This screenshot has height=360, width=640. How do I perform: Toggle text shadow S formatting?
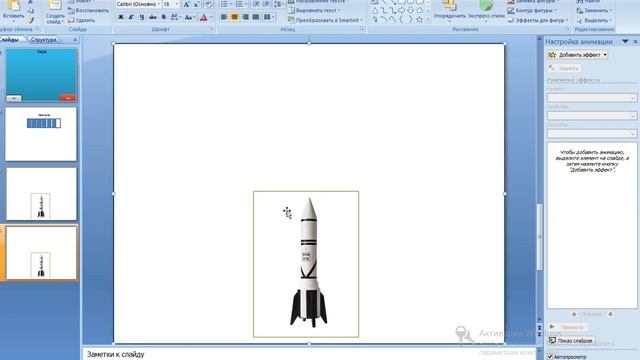click(x=164, y=17)
